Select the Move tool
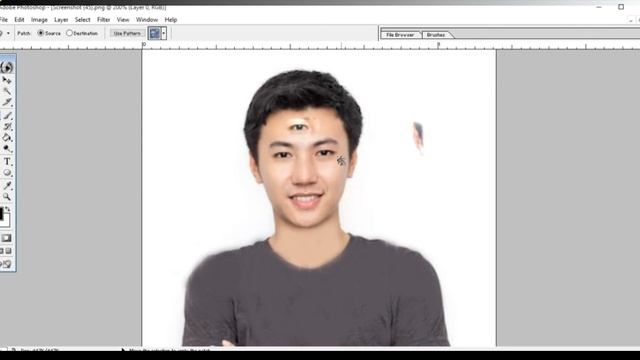This screenshot has width=640, height=360. click(x=7, y=80)
